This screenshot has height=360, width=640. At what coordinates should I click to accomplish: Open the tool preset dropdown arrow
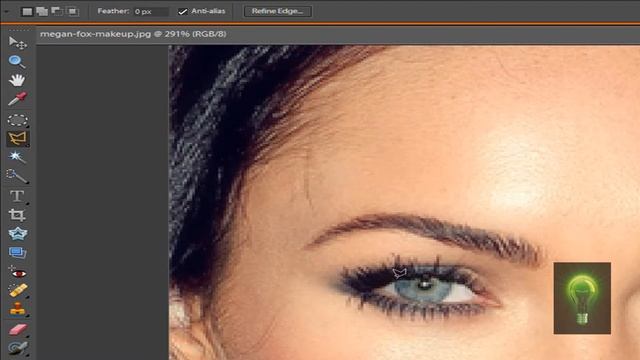point(7,12)
